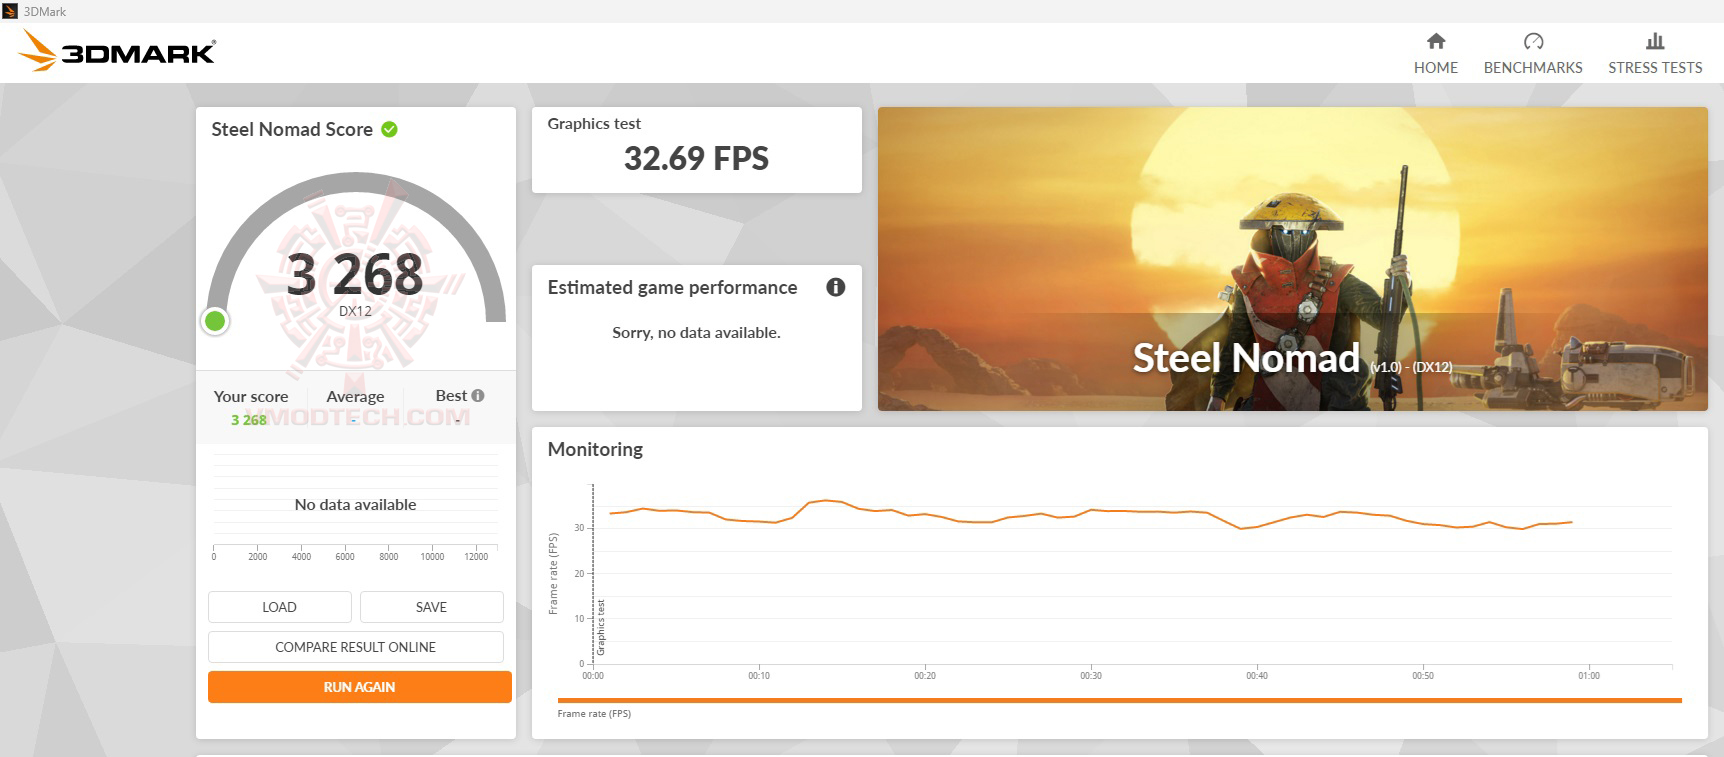
Task: Go to the Home tab
Action: tap(1436, 53)
